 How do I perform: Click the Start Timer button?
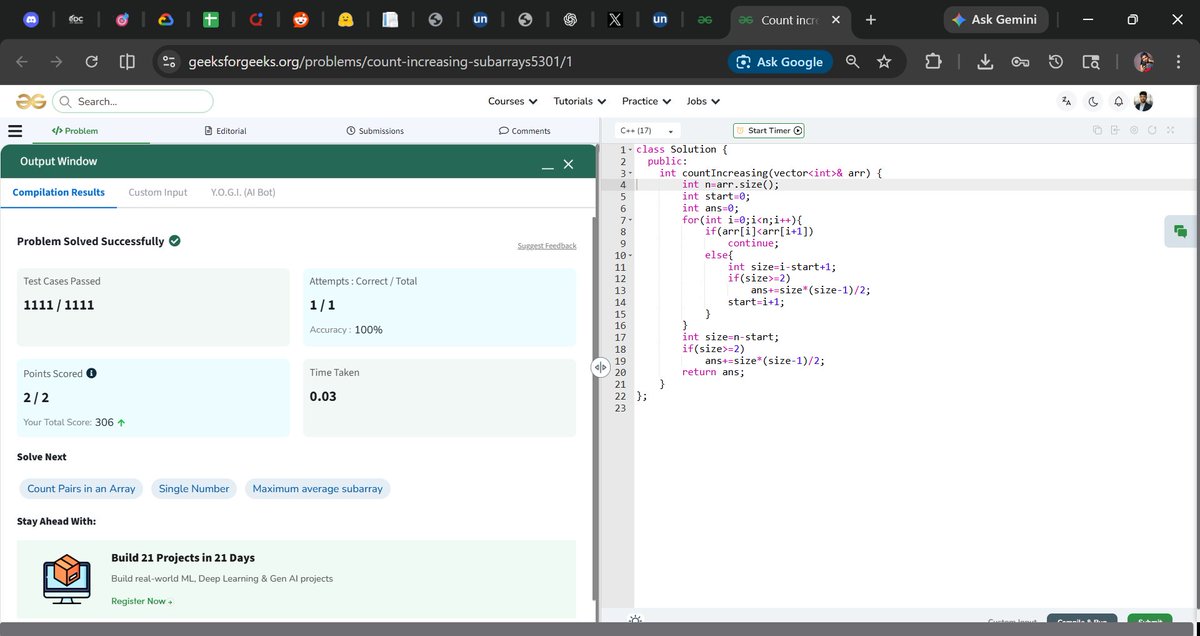[769, 131]
